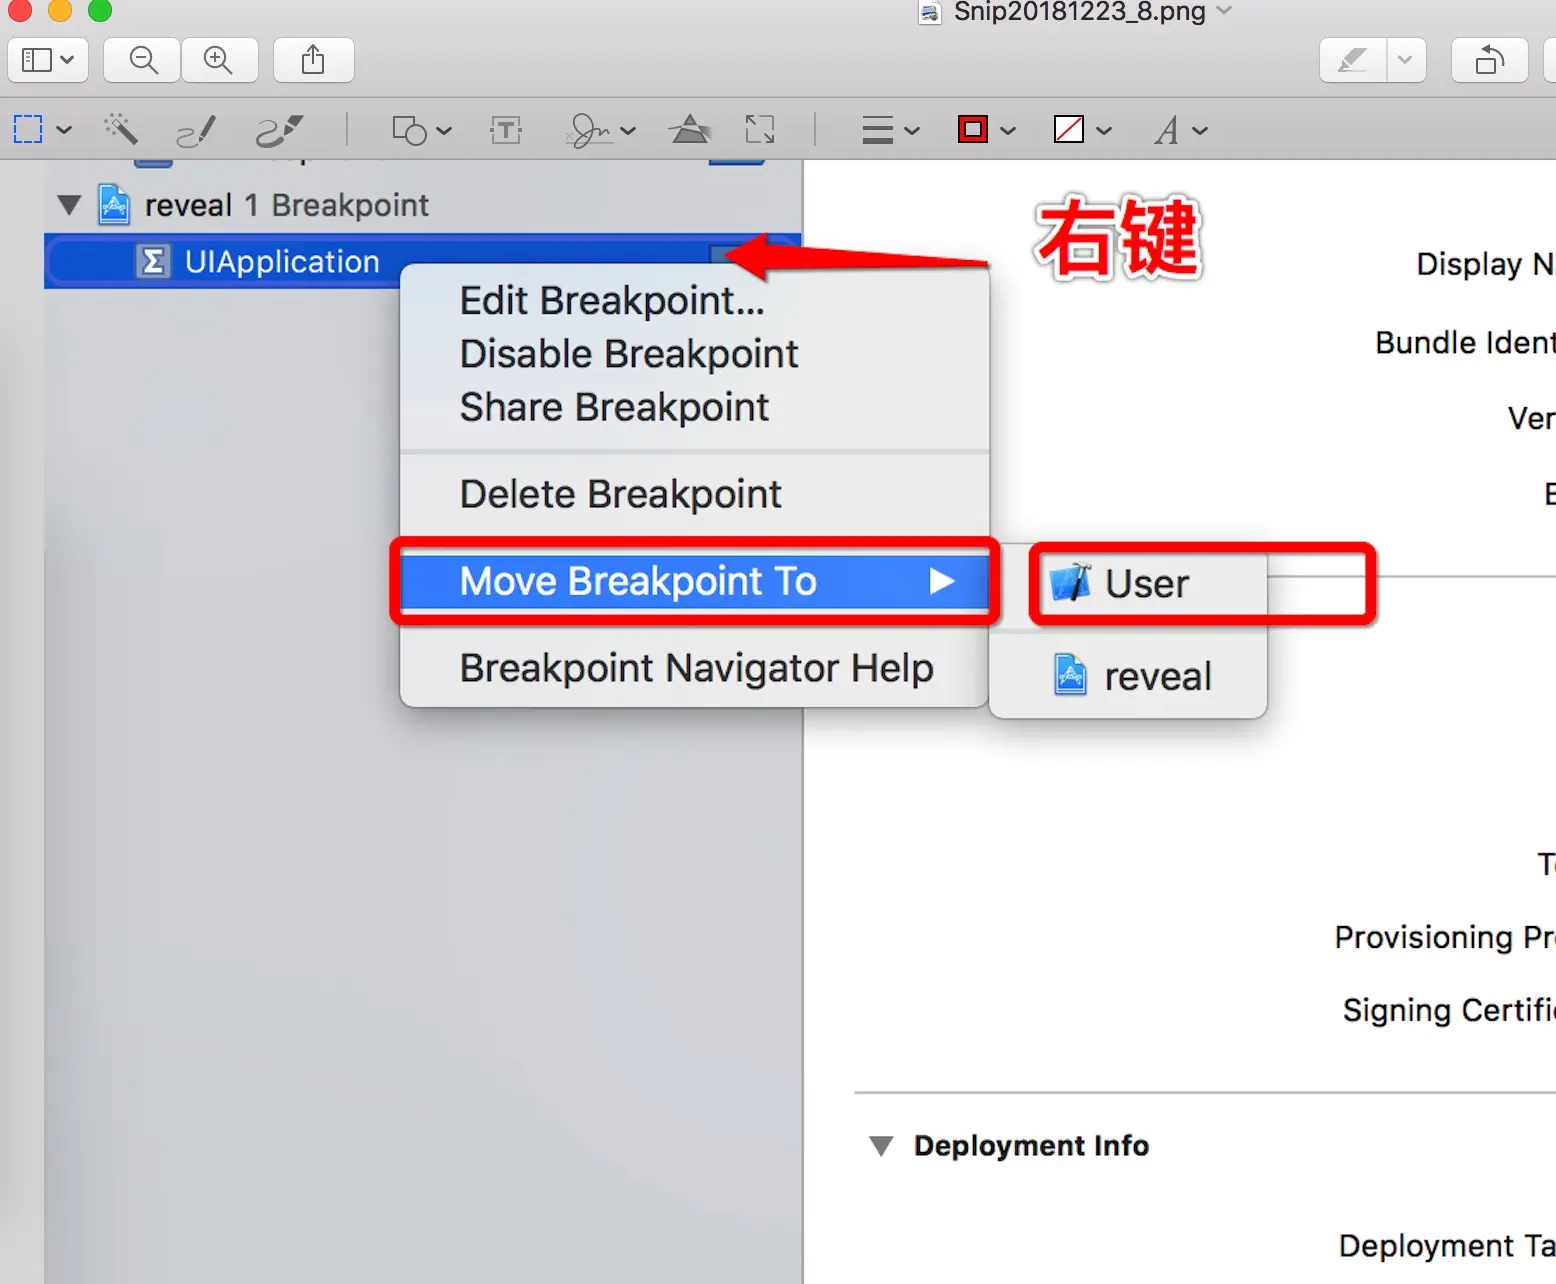Image resolution: width=1556 pixels, height=1284 pixels.
Task: Click the Adjust Color prism icon
Action: [x=690, y=129]
